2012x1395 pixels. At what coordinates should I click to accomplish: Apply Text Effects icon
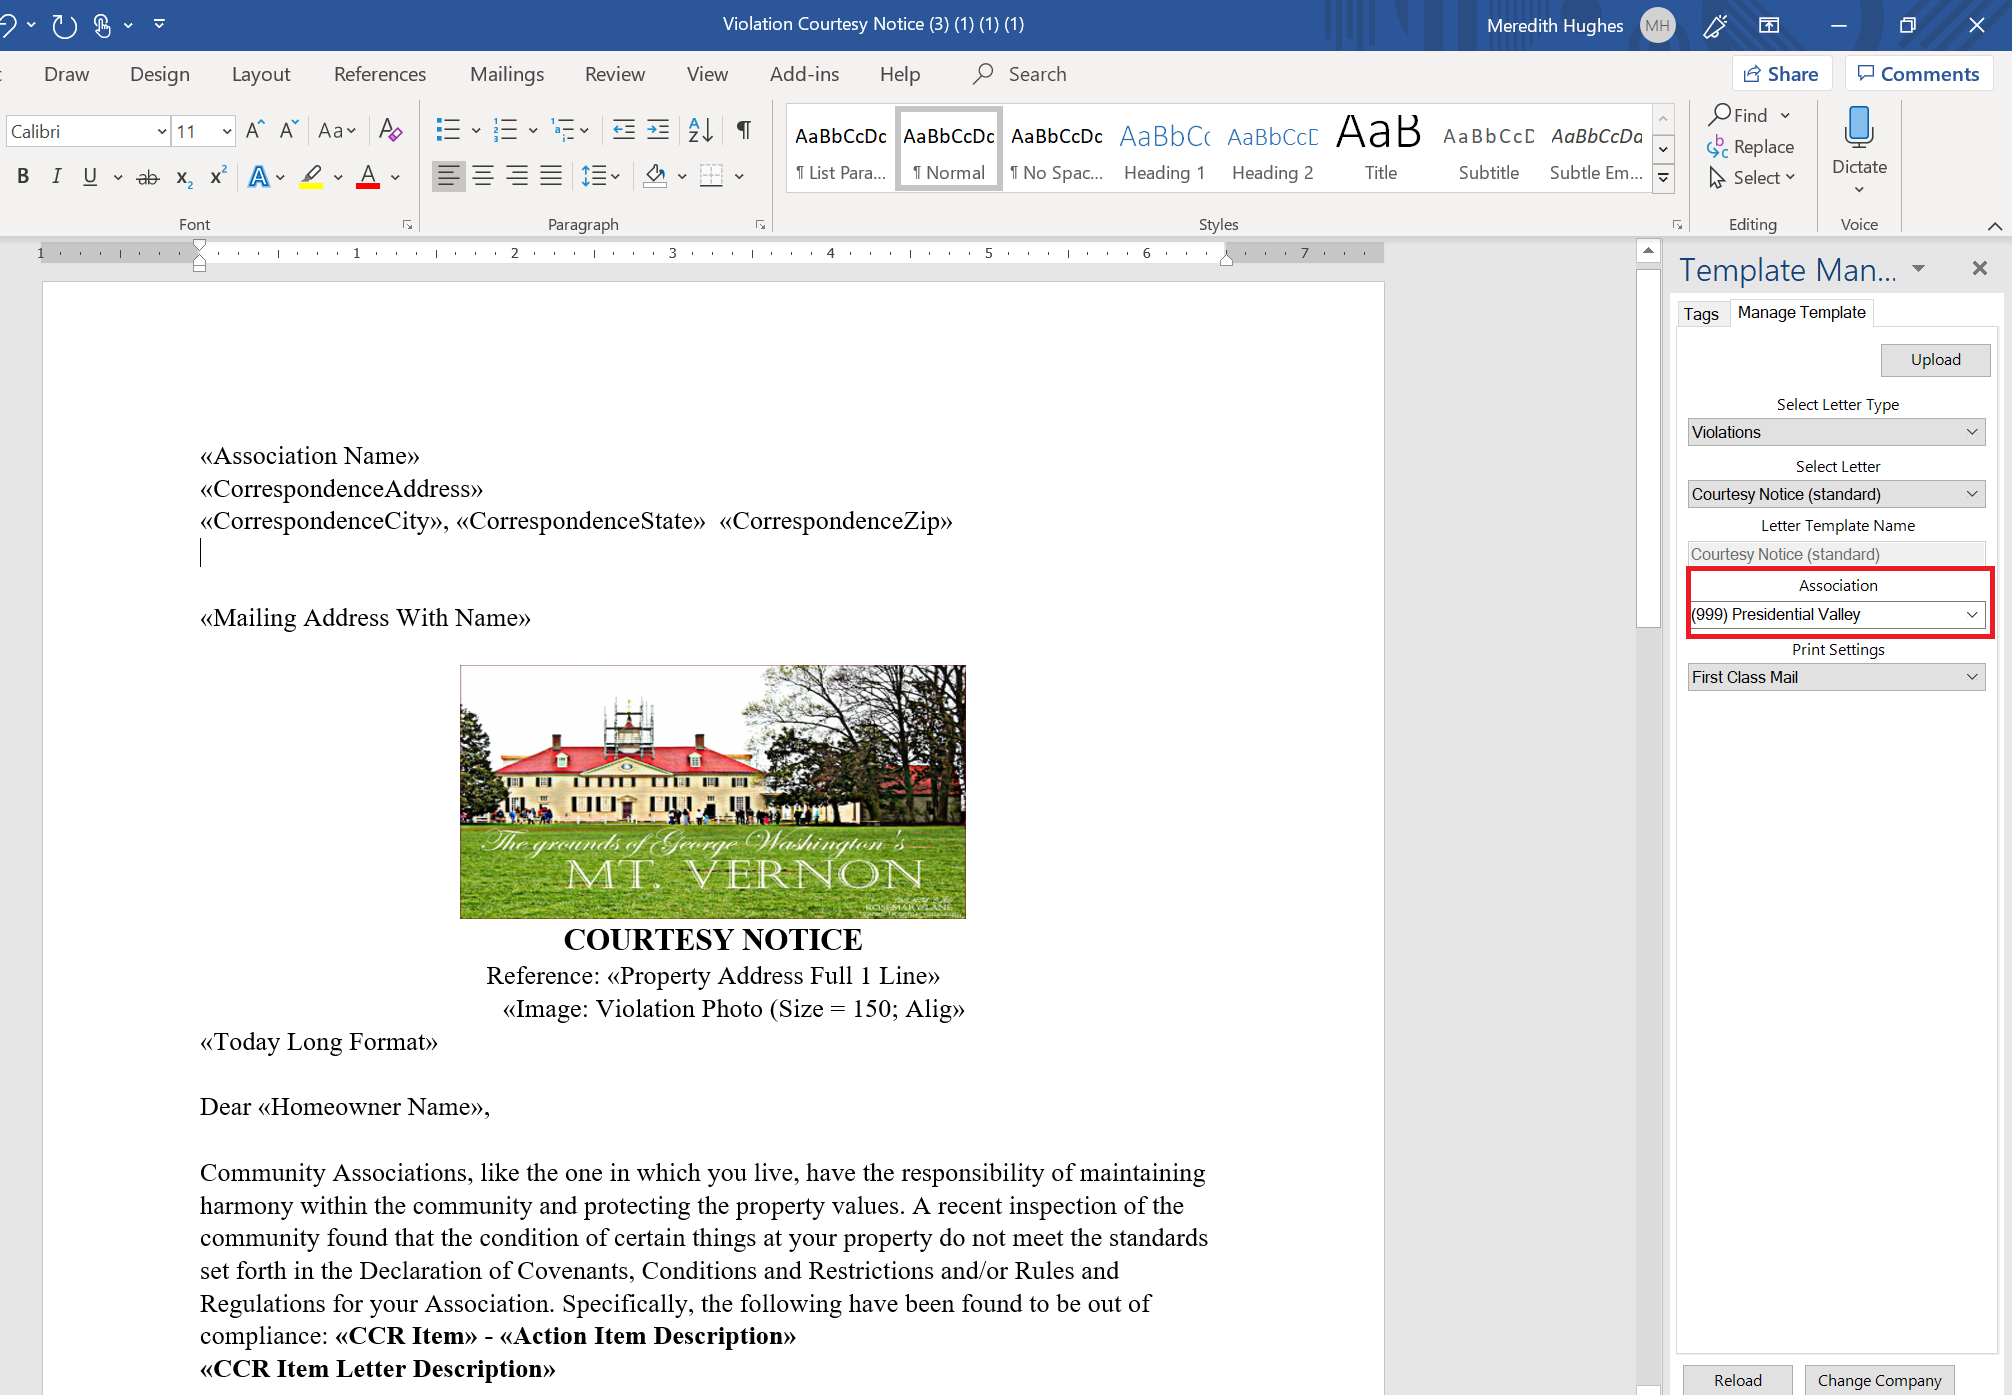[x=259, y=177]
